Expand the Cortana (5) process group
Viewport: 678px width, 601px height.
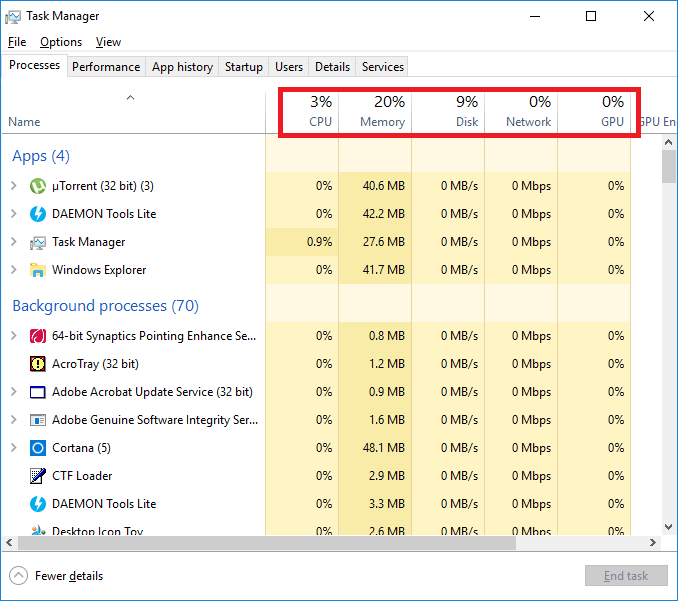click(13, 448)
